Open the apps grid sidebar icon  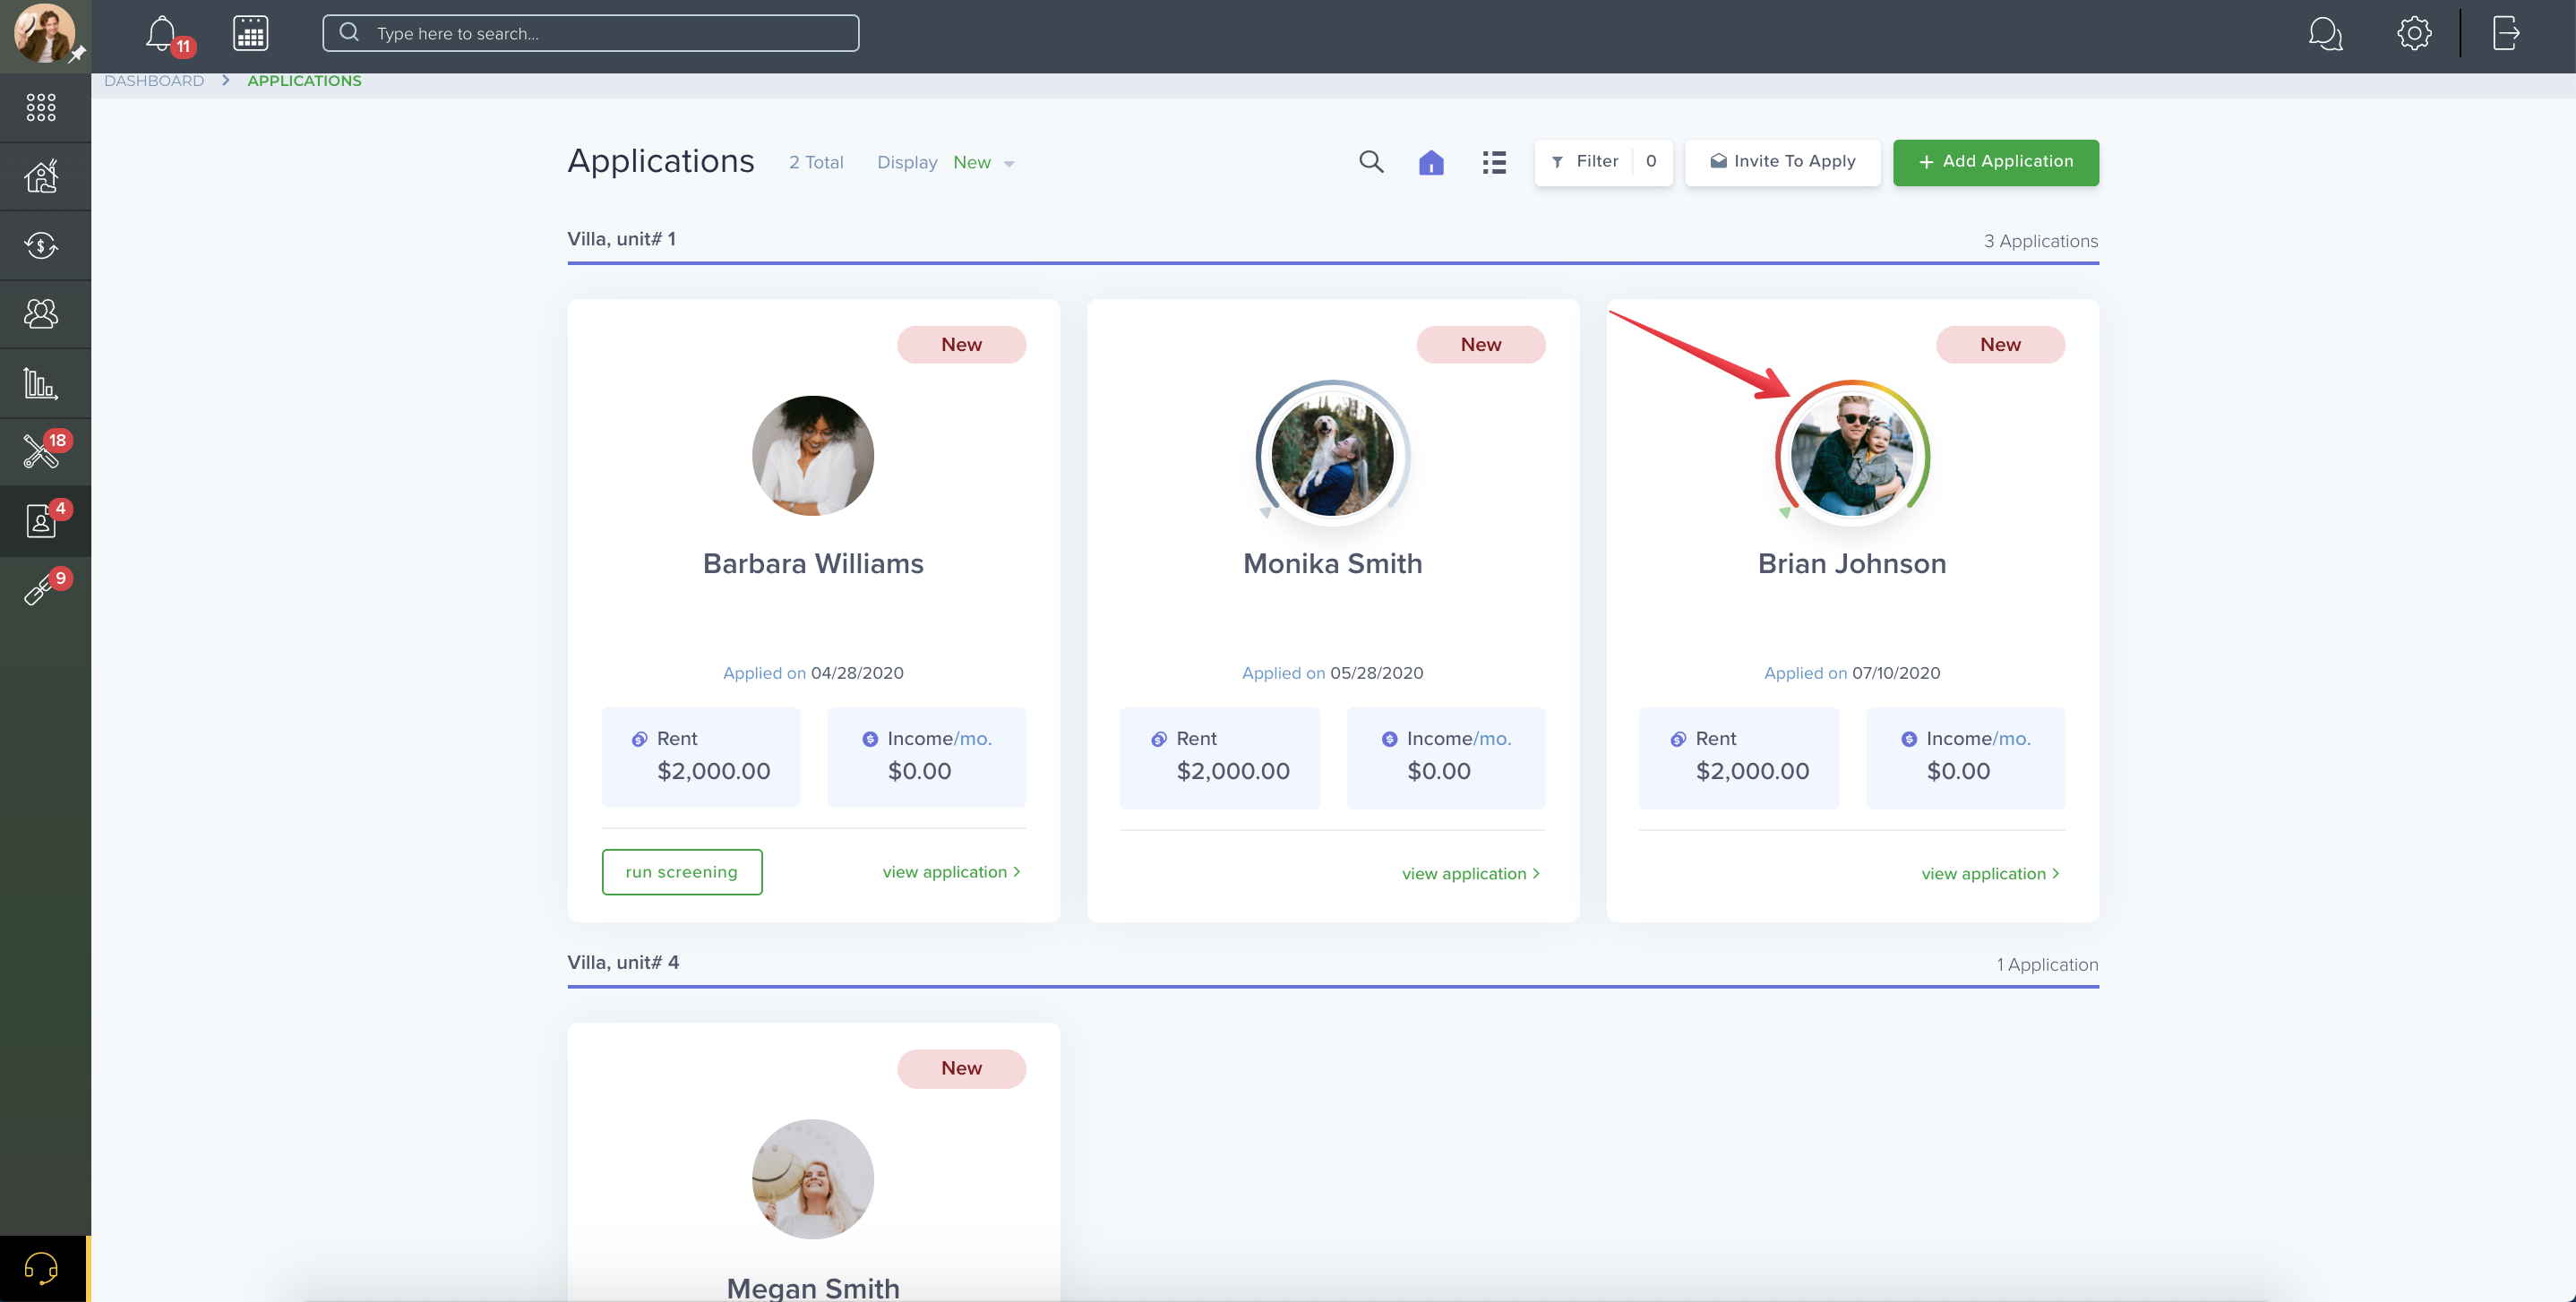point(41,107)
